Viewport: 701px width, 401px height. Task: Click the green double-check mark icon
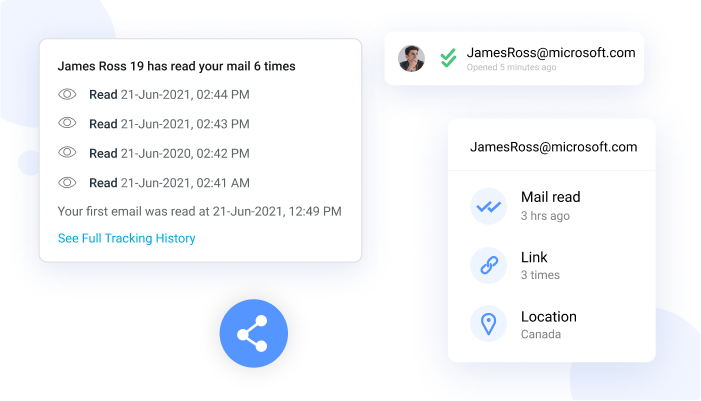pyautogui.click(x=448, y=58)
